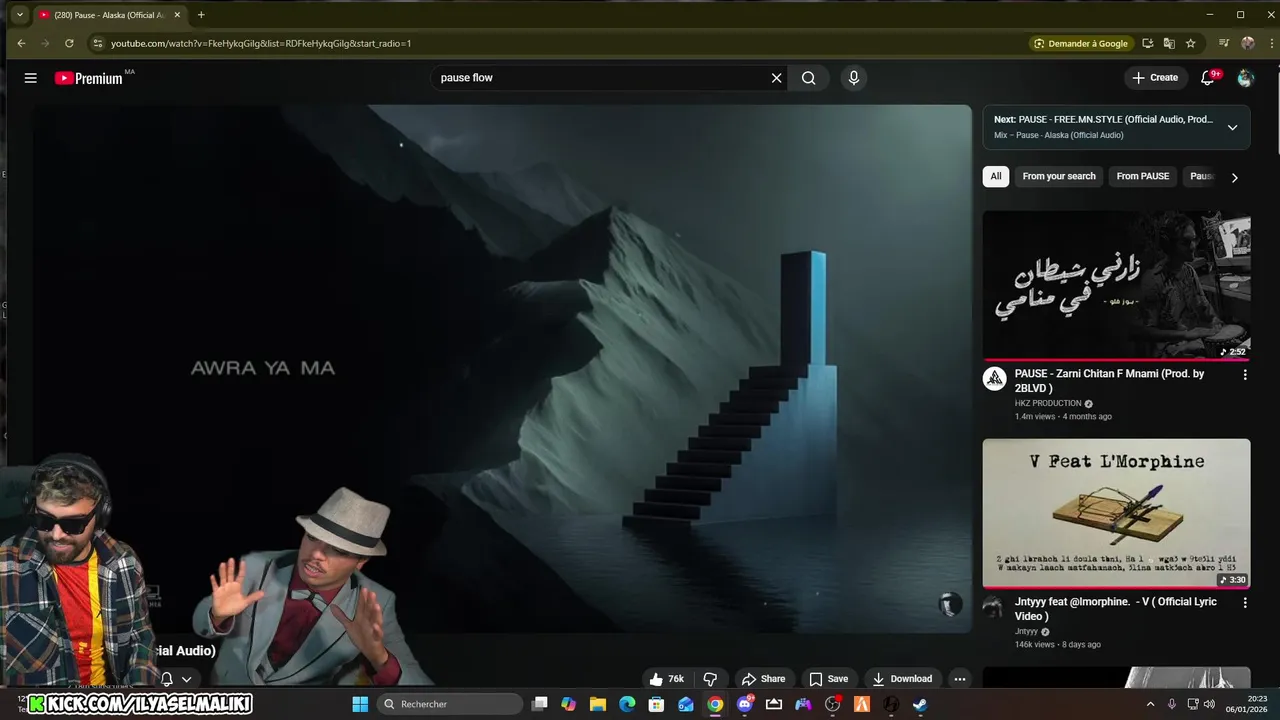Open the tab search dropdown arrow
Image resolution: width=1280 pixels, height=720 pixels.
click(x=19, y=15)
